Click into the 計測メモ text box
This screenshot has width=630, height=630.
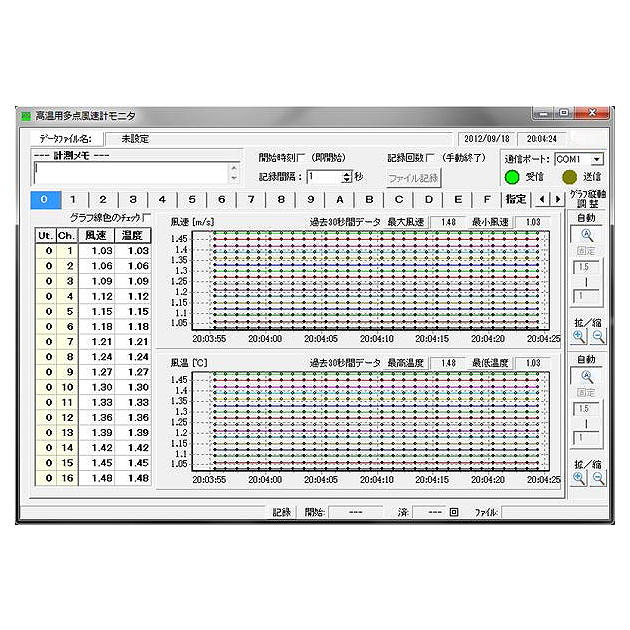click(130, 172)
